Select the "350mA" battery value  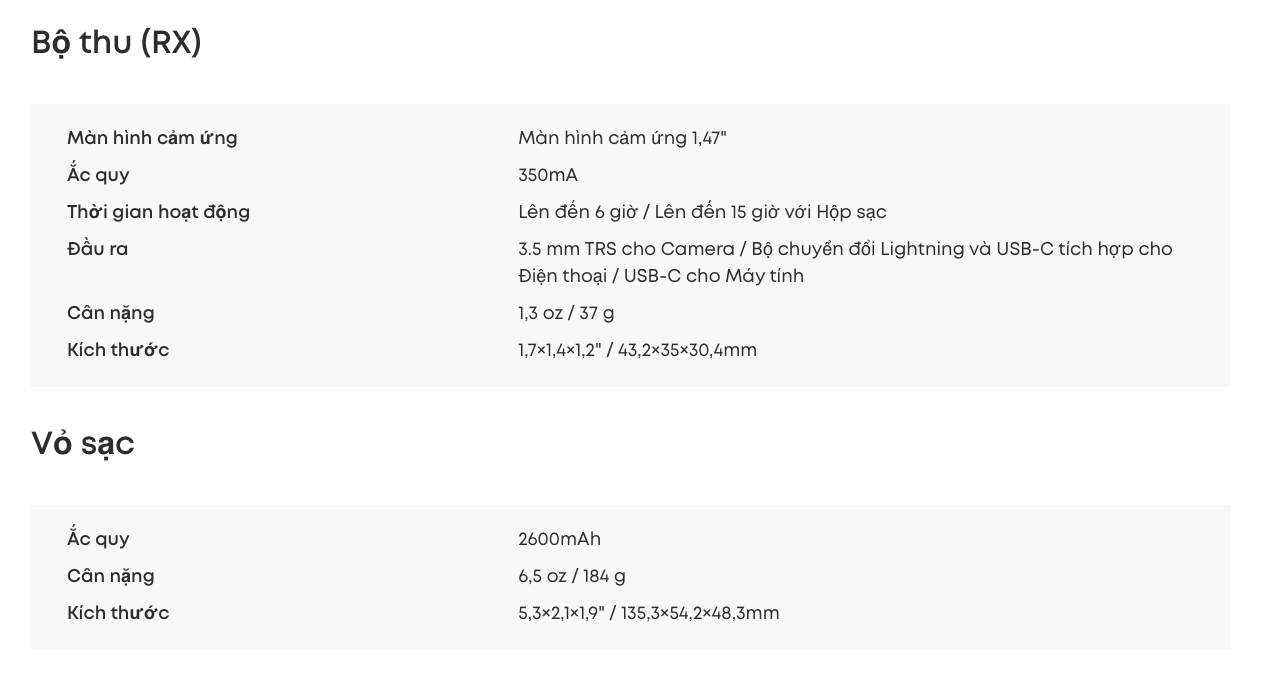coord(548,175)
